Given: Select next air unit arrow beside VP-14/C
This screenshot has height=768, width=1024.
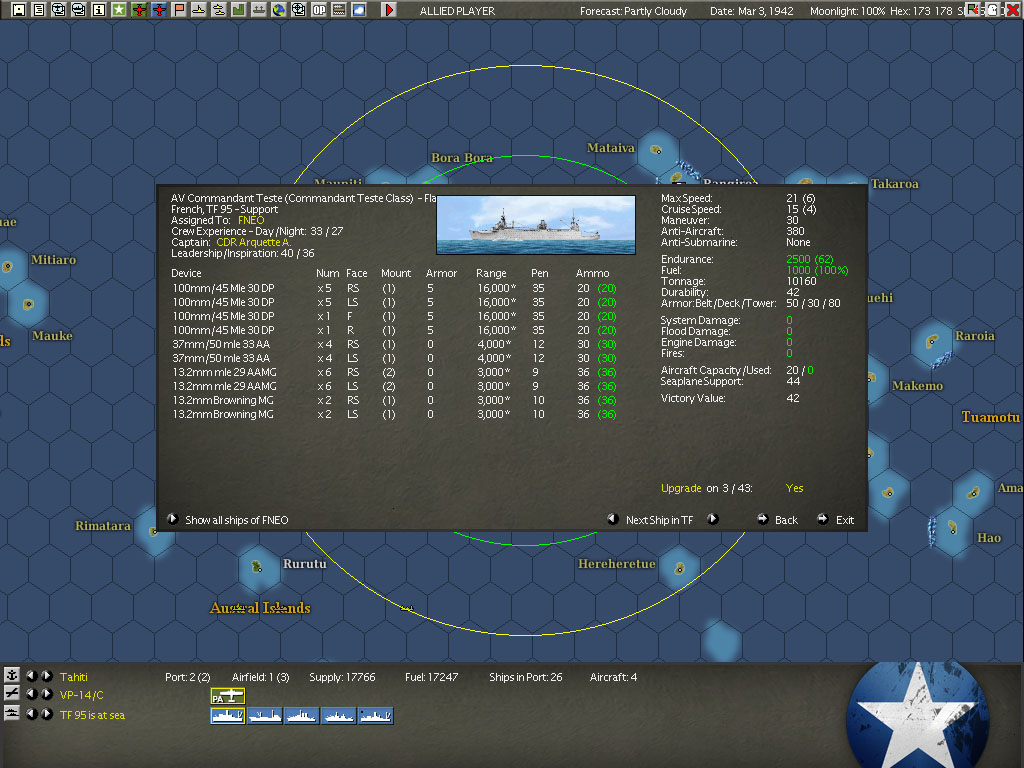Looking at the screenshot, I should [x=47, y=694].
